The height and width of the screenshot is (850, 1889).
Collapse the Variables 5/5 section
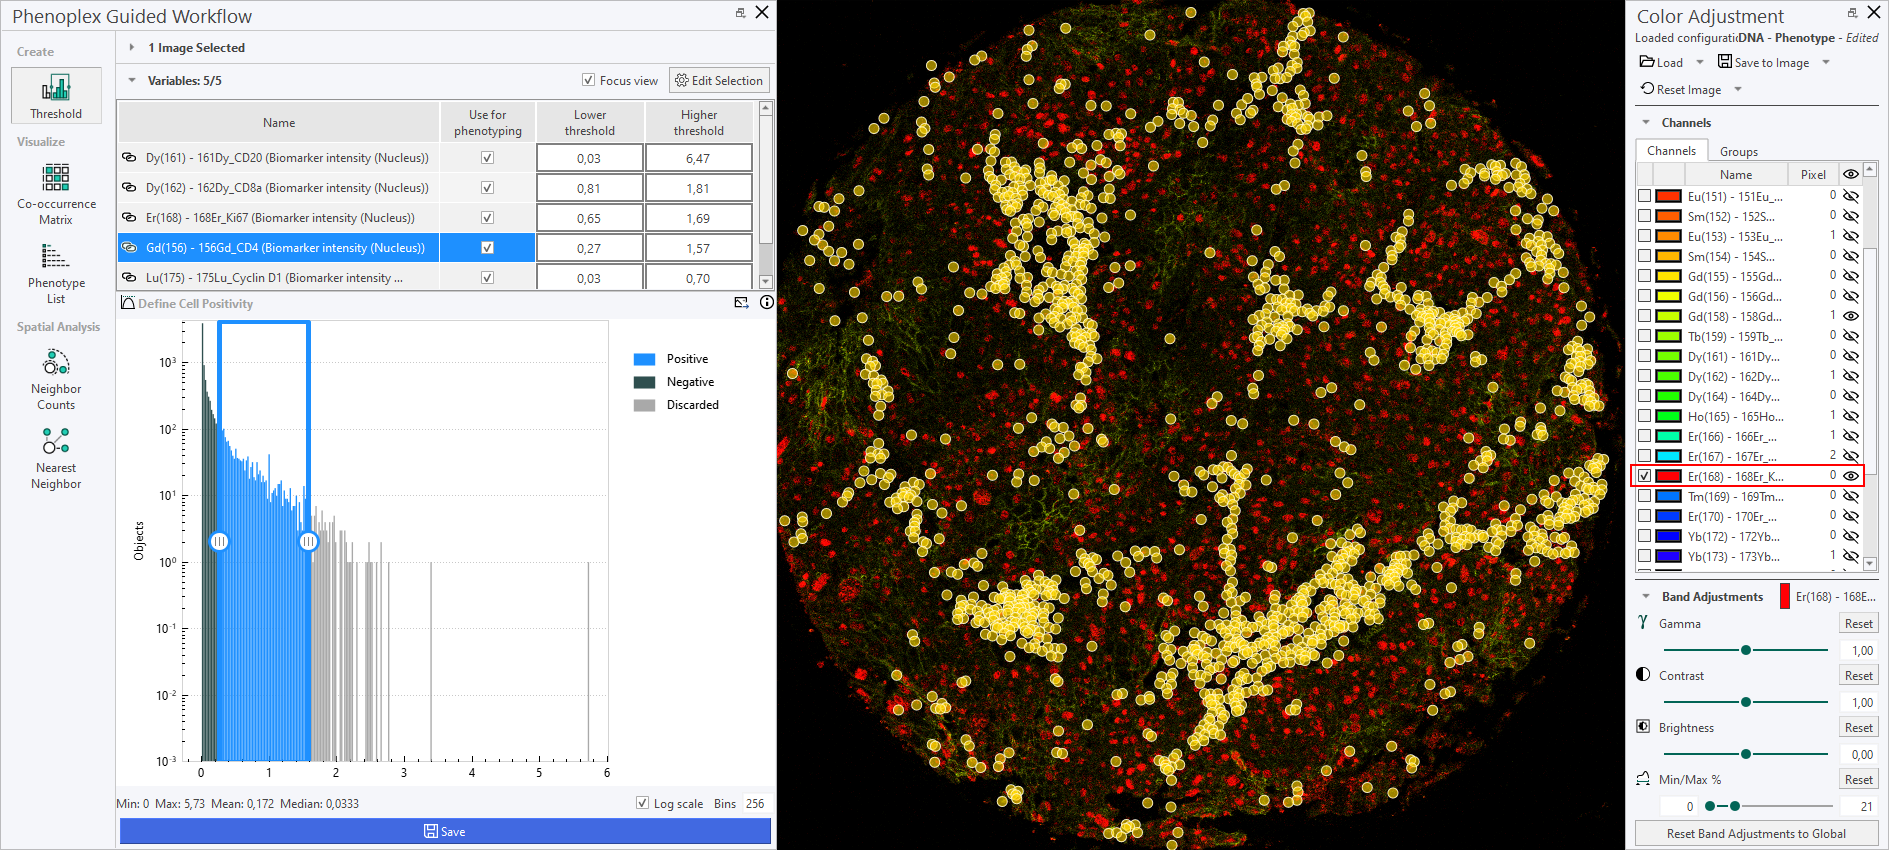point(131,80)
